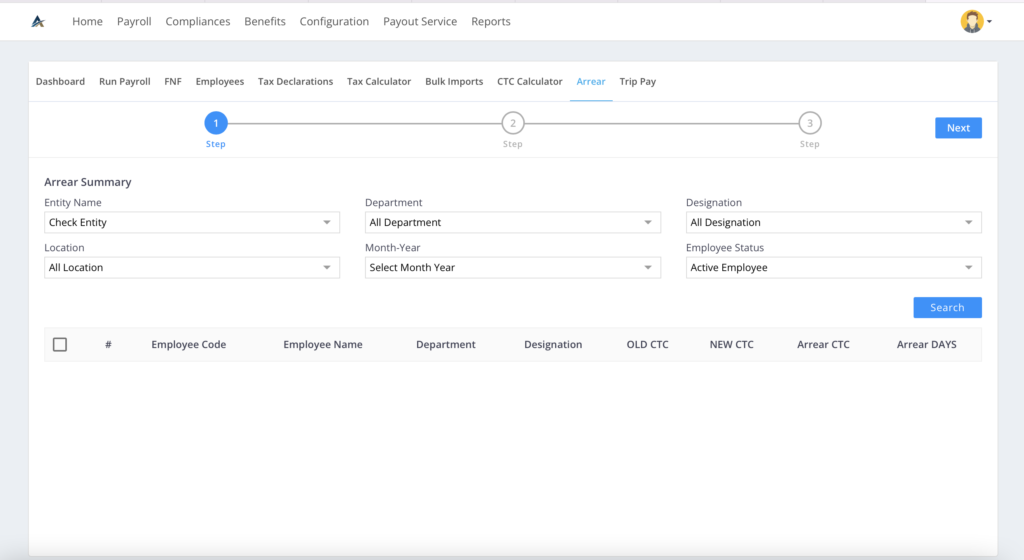
Task: Open the All Designation dropdown
Action: point(833,223)
